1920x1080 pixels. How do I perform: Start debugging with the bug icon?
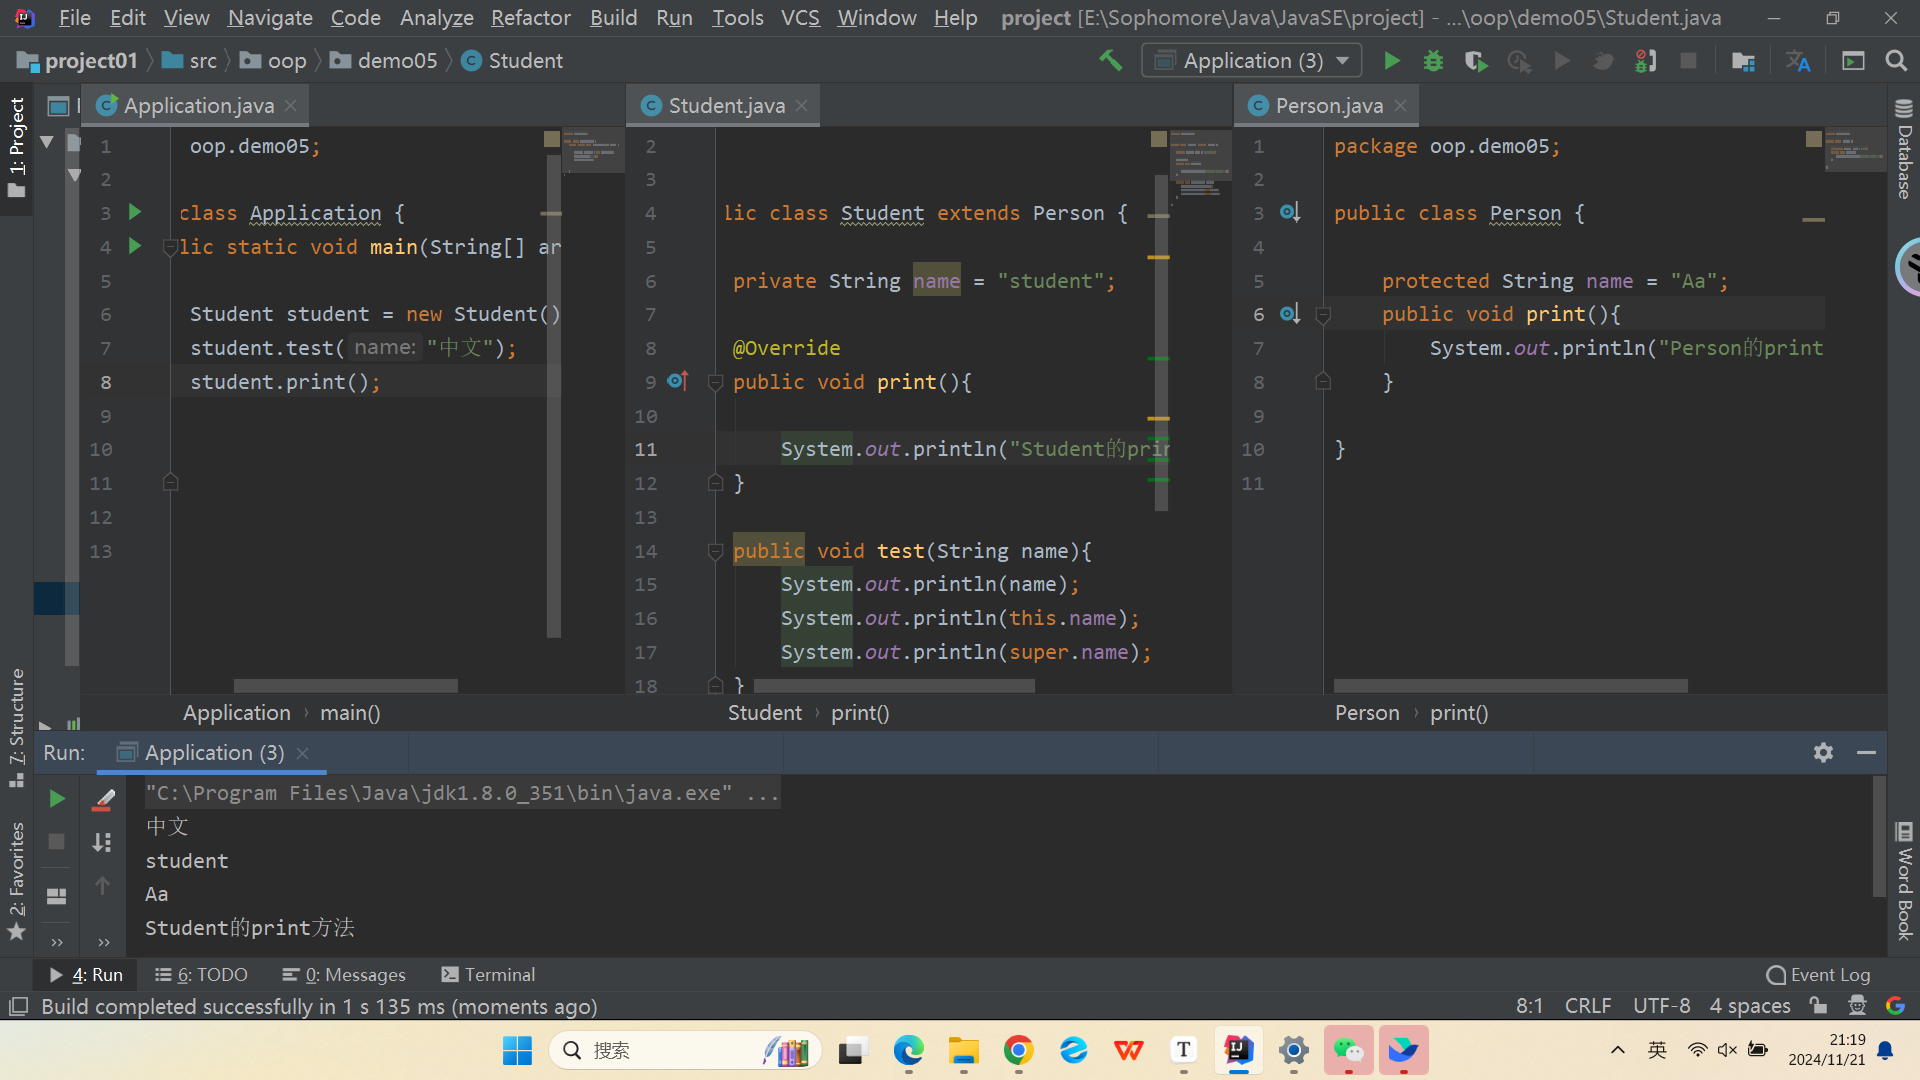(x=1433, y=61)
